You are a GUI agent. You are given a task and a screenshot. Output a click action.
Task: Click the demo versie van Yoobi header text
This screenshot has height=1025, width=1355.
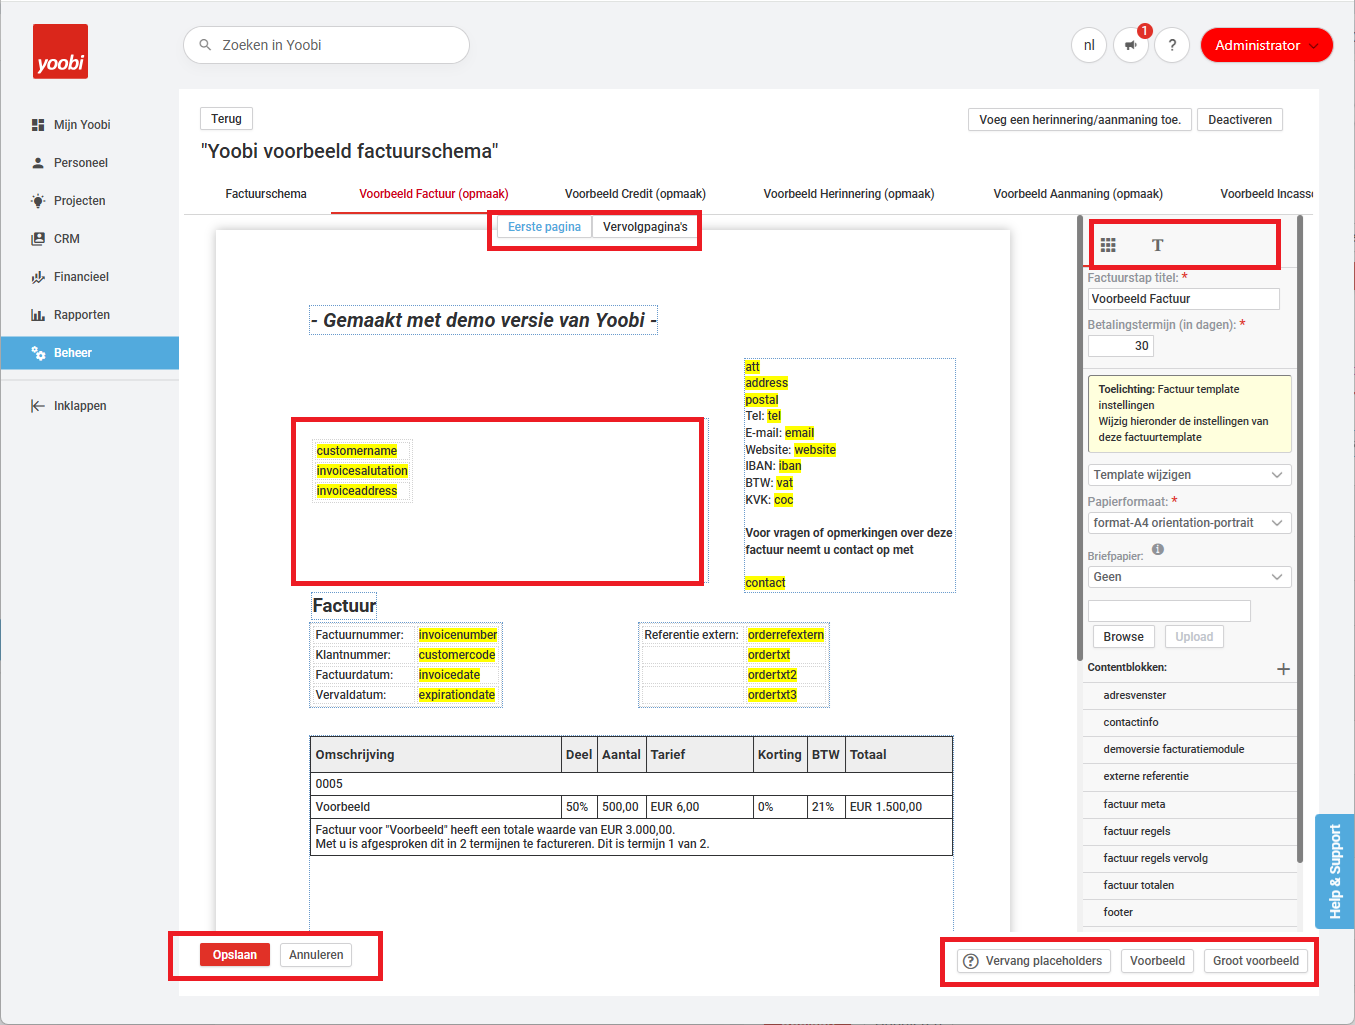click(484, 320)
